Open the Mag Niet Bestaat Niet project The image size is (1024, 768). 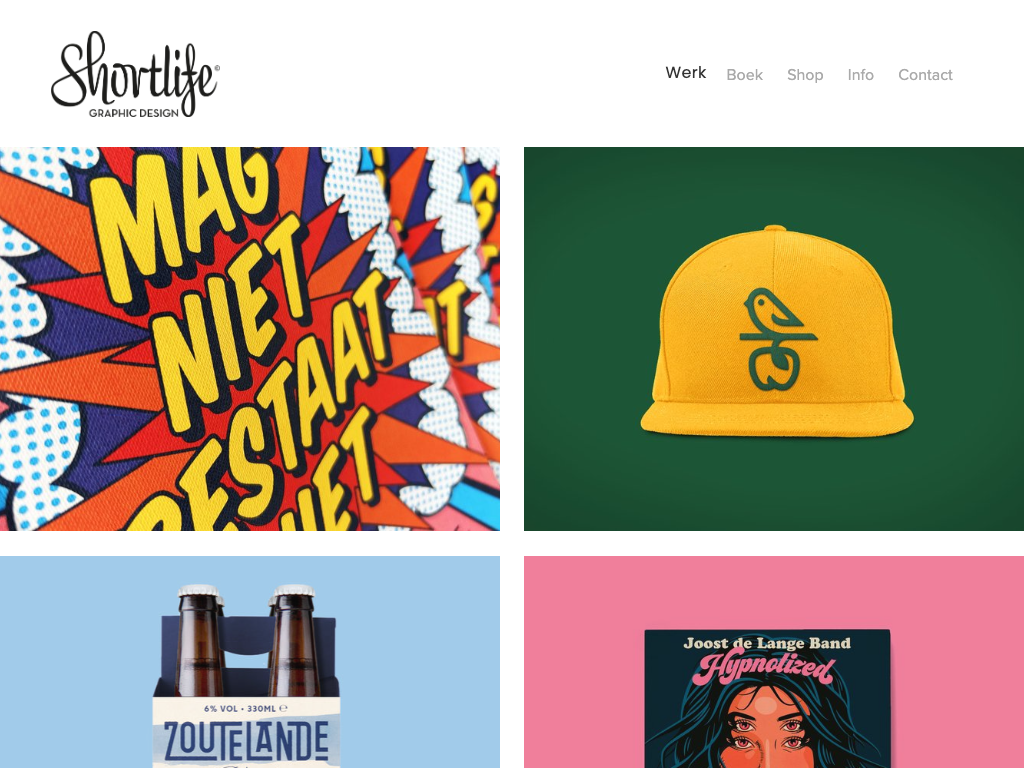tap(249, 338)
